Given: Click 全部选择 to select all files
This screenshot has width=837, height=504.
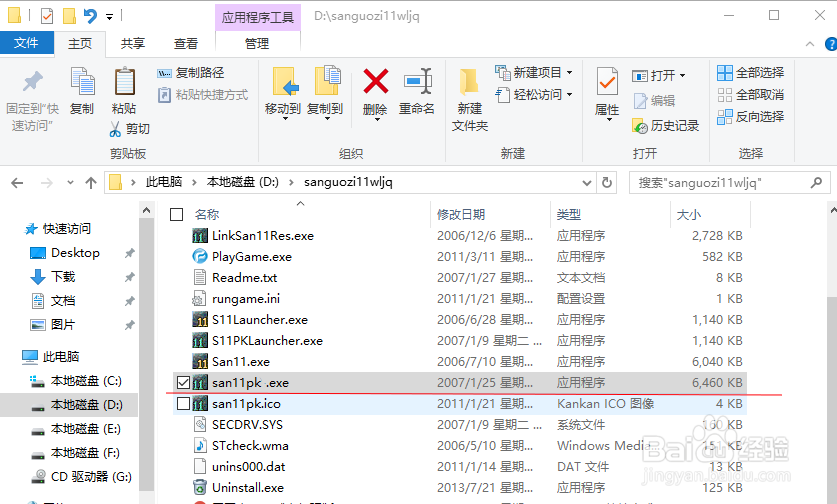Looking at the screenshot, I should [751, 73].
